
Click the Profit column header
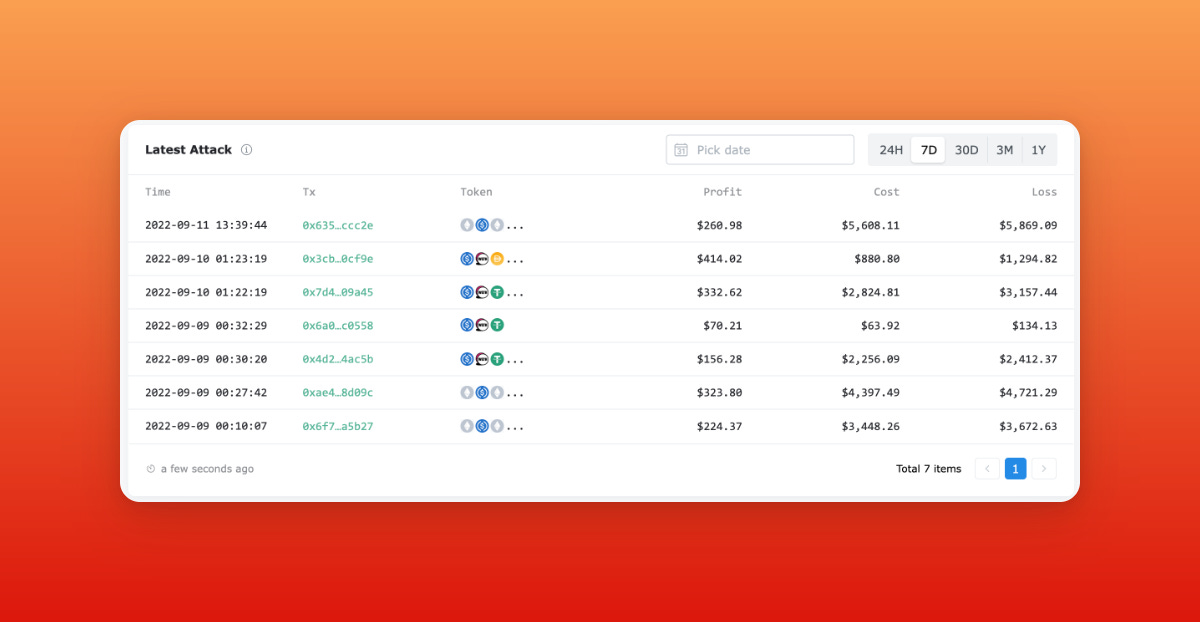click(722, 192)
